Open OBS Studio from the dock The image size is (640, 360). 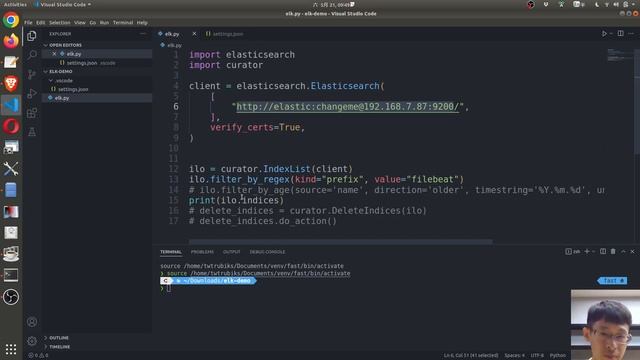click(x=11, y=297)
